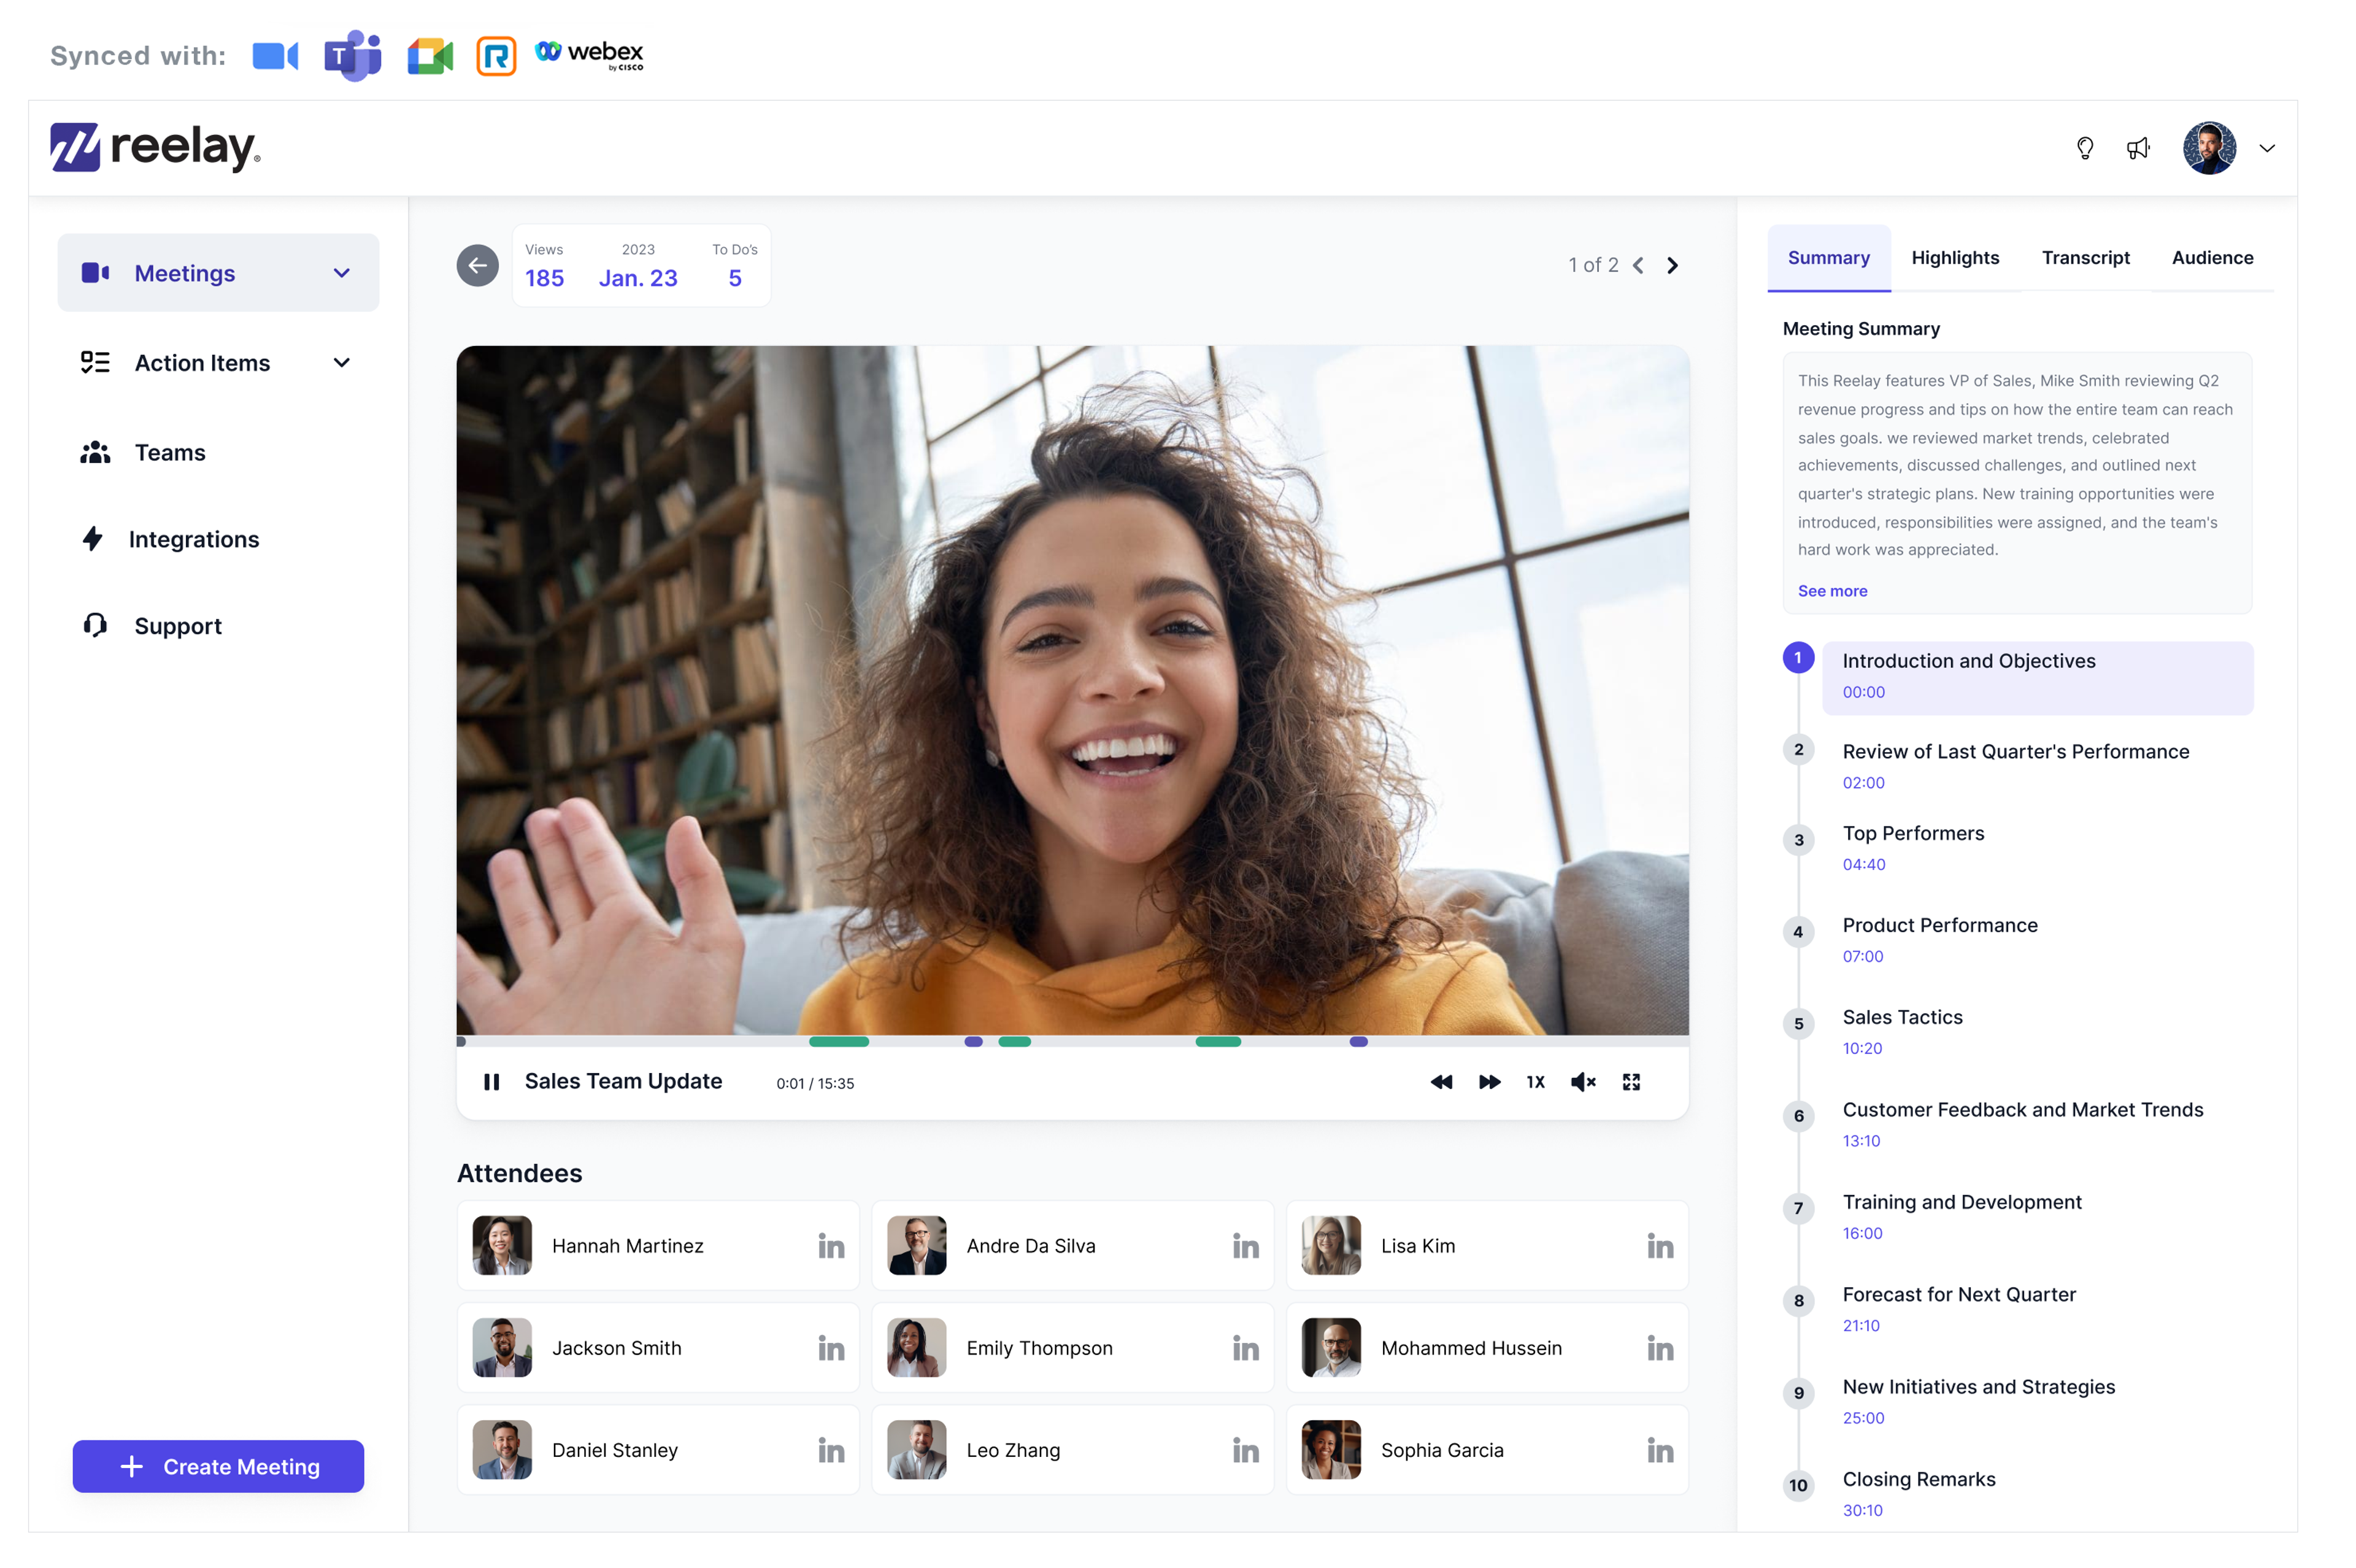Image resolution: width=2356 pixels, height=1568 pixels.
Task: Fast forward the video
Action: click(x=1489, y=1082)
